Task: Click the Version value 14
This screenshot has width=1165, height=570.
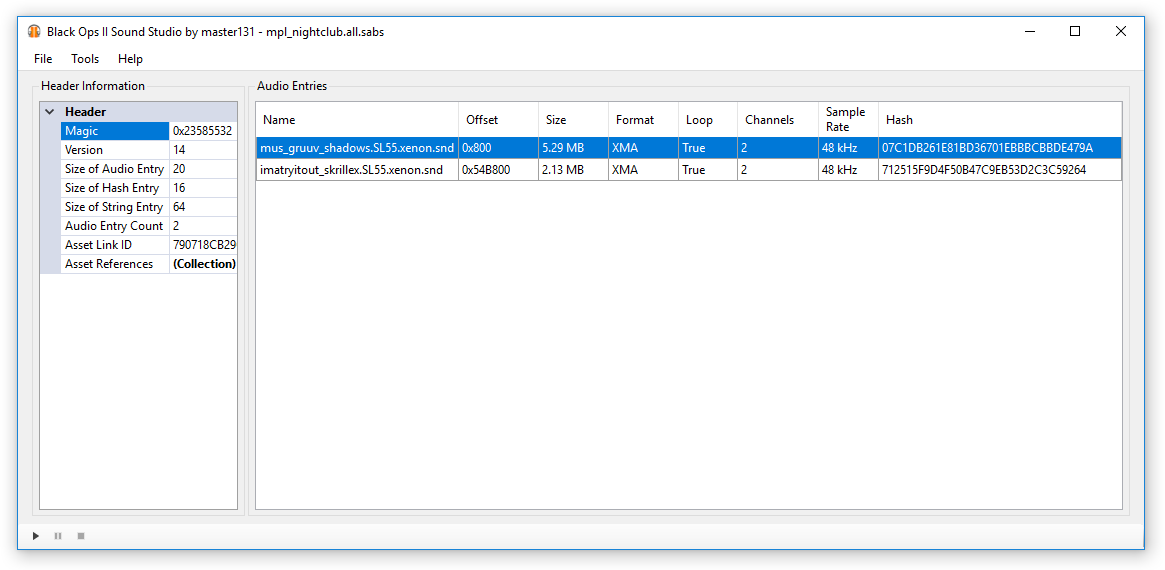Action: (x=203, y=150)
